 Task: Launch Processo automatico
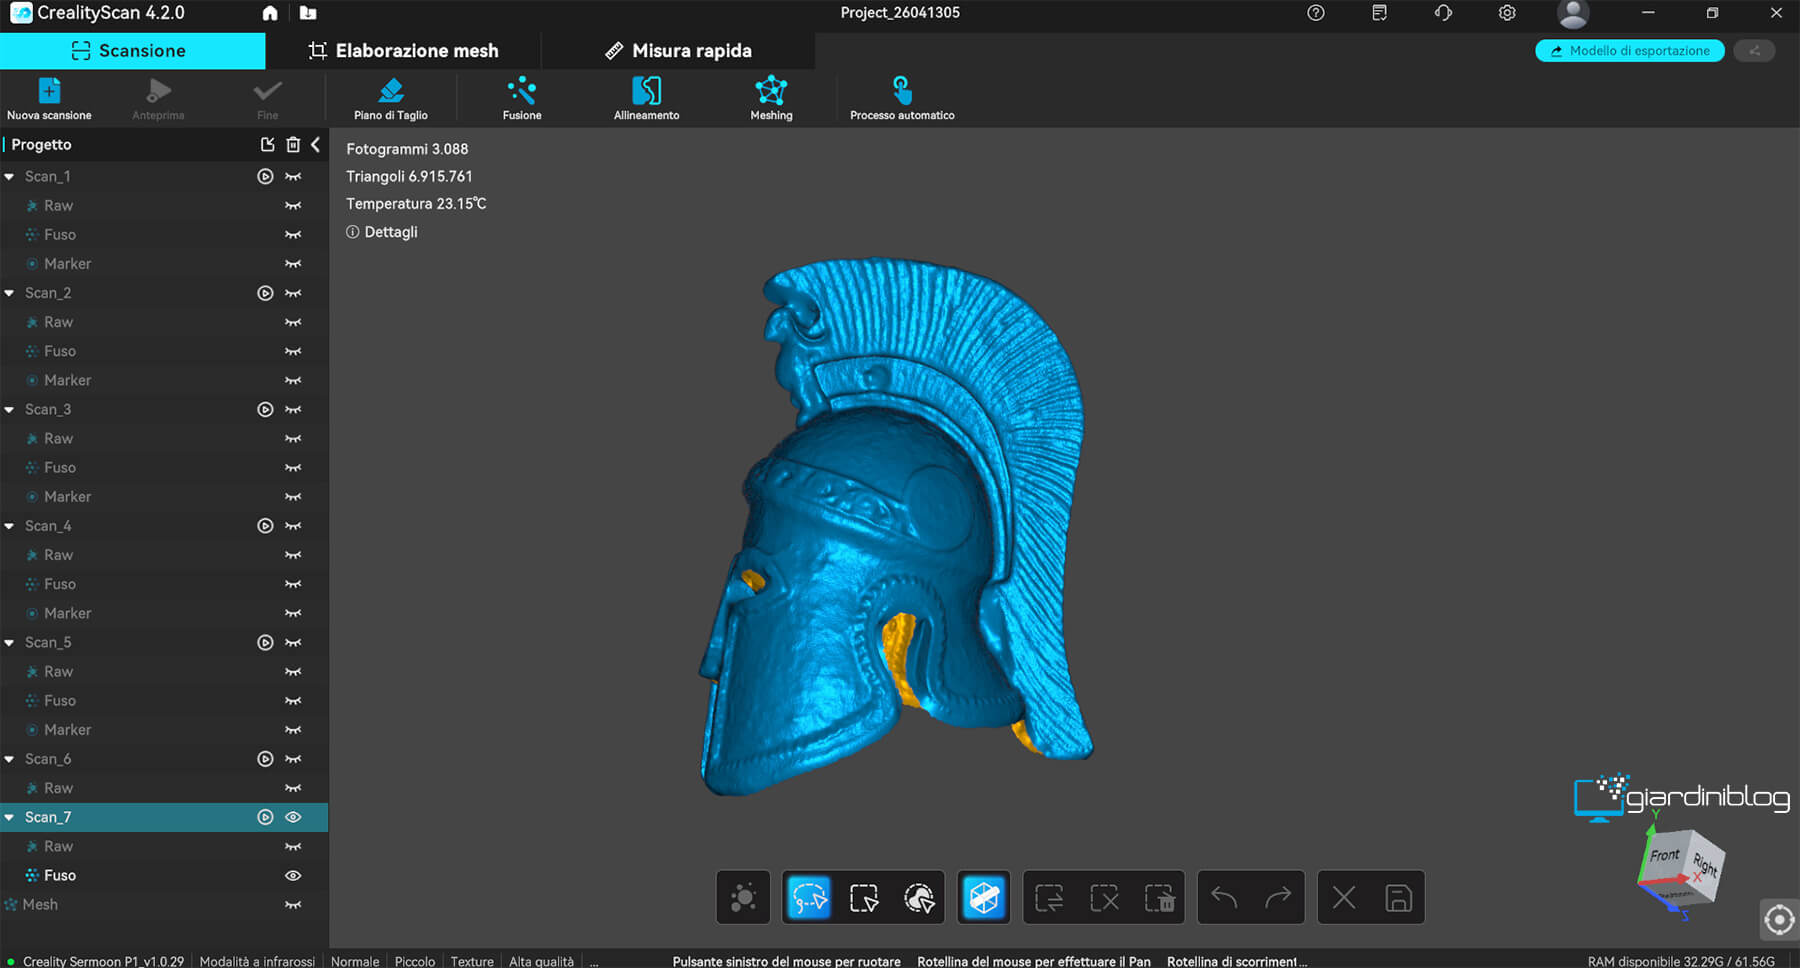click(x=902, y=91)
